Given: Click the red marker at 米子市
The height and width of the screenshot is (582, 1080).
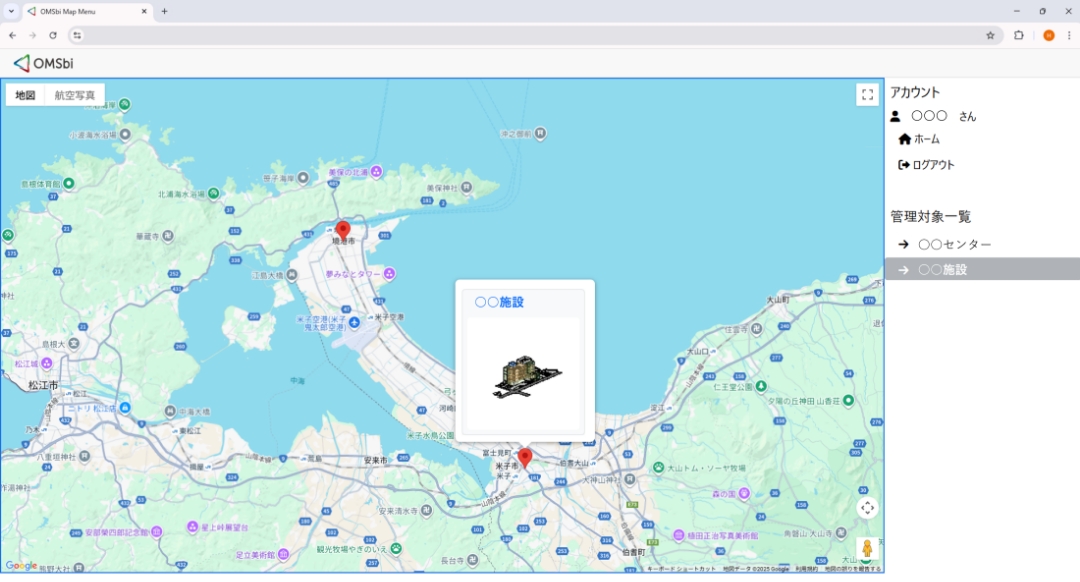Looking at the screenshot, I should click(x=525, y=458).
